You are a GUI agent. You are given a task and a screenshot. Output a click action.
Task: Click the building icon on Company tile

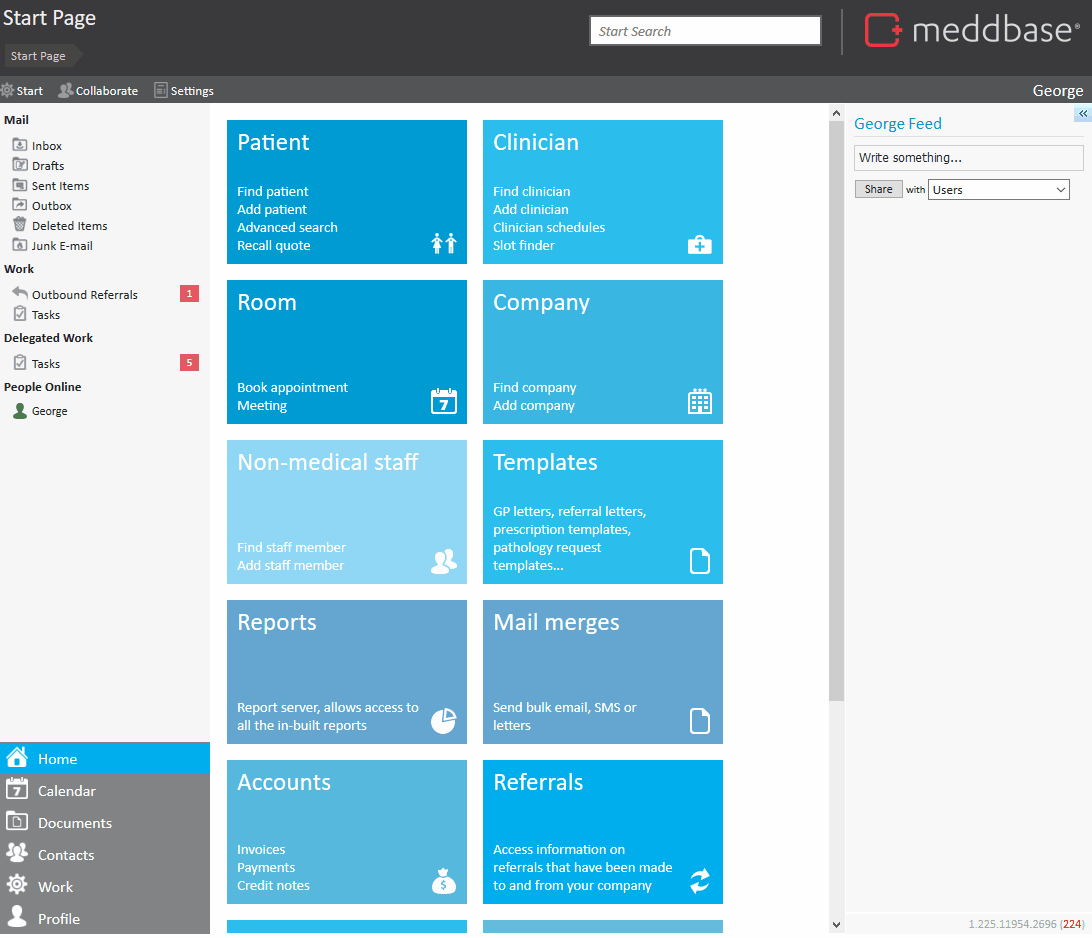[x=699, y=401]
